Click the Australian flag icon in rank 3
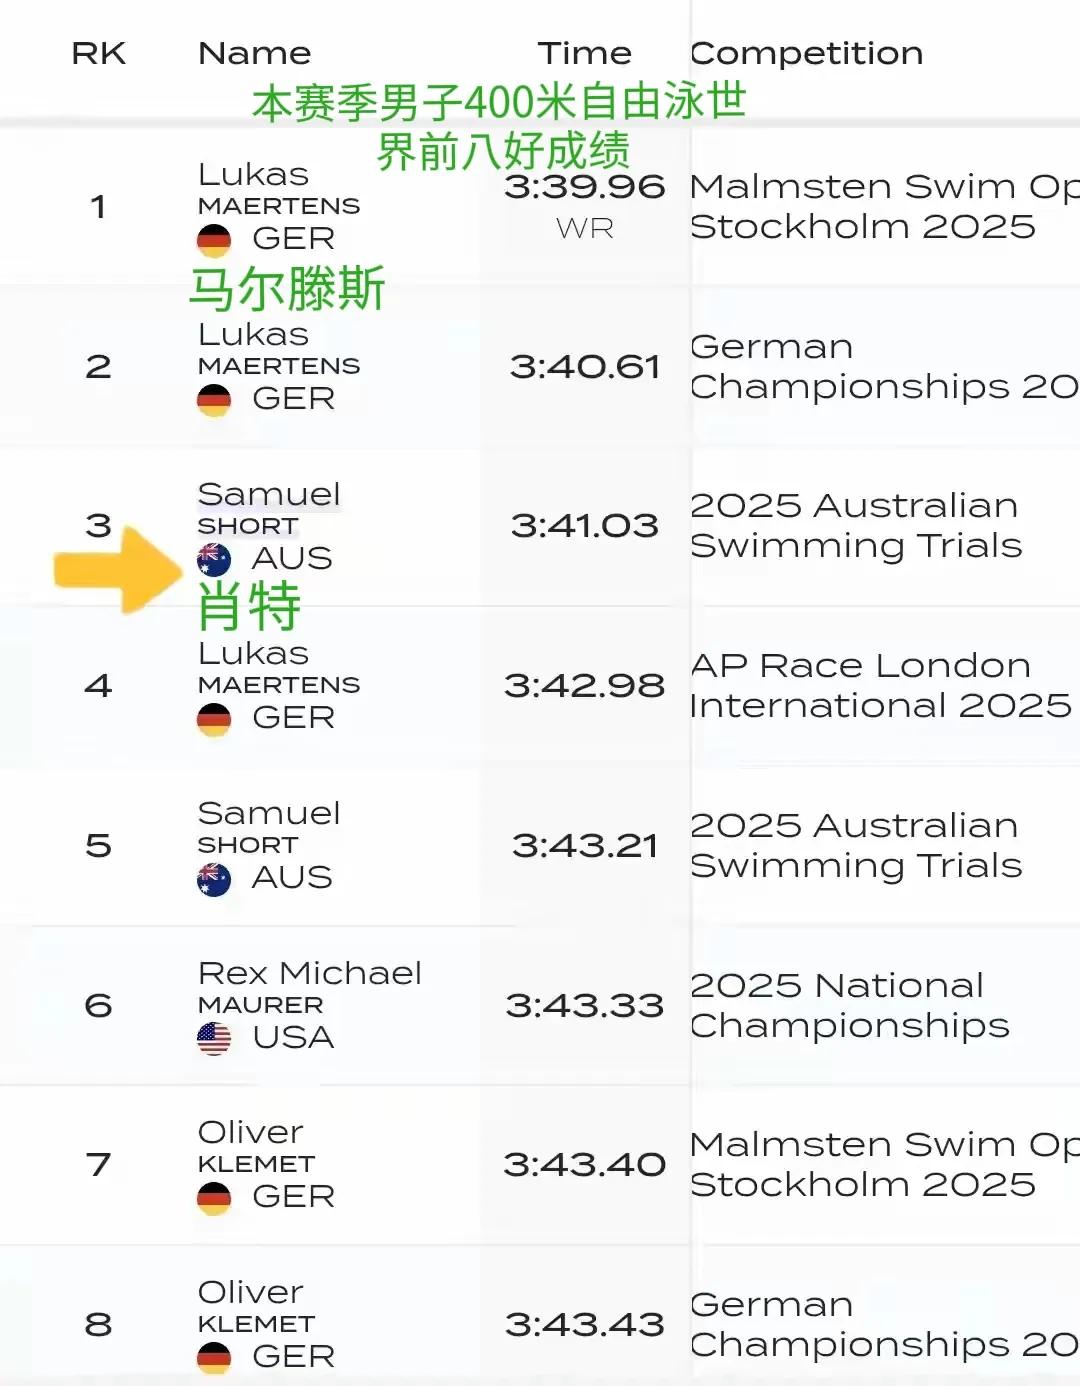1080x1386 pixels. click(x=214, y=559)
